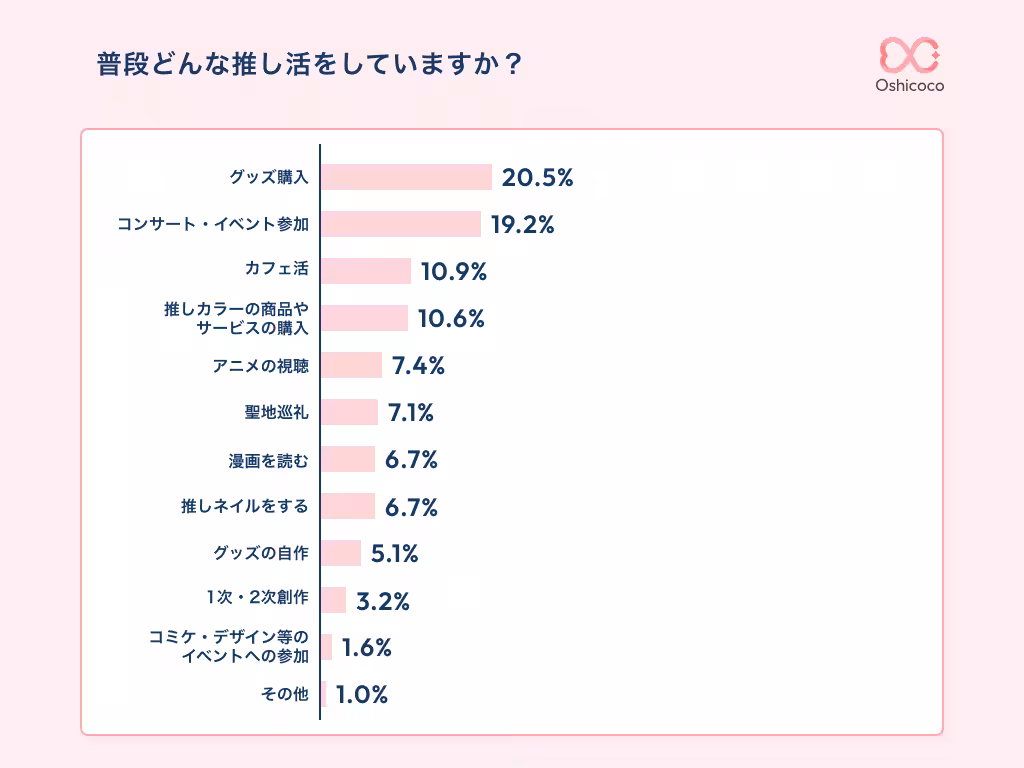Select the コンサート・イベント参加 category label
The width and height of the screenshot is (1024, 768).
[212, 225]
